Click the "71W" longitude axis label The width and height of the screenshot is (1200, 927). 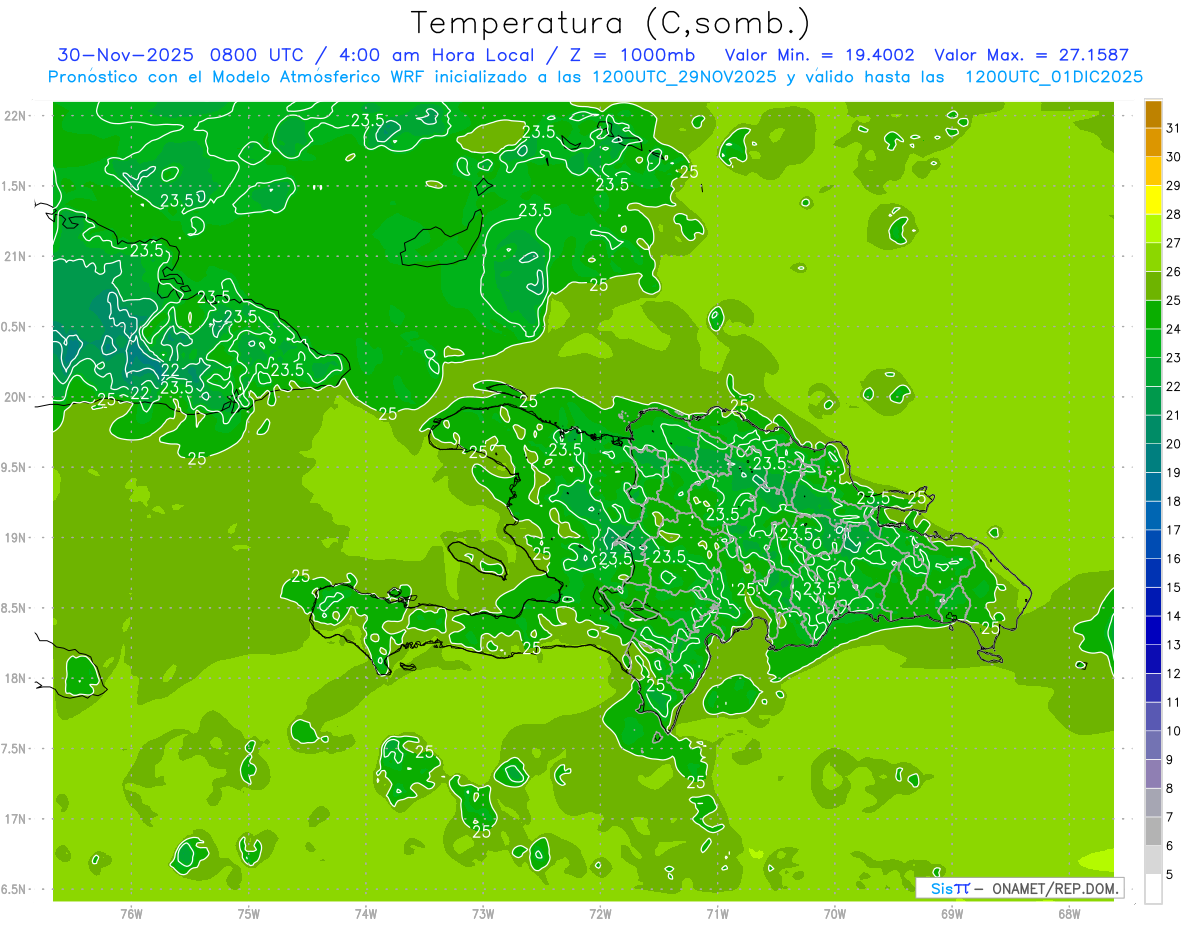[x=717, y=913]
